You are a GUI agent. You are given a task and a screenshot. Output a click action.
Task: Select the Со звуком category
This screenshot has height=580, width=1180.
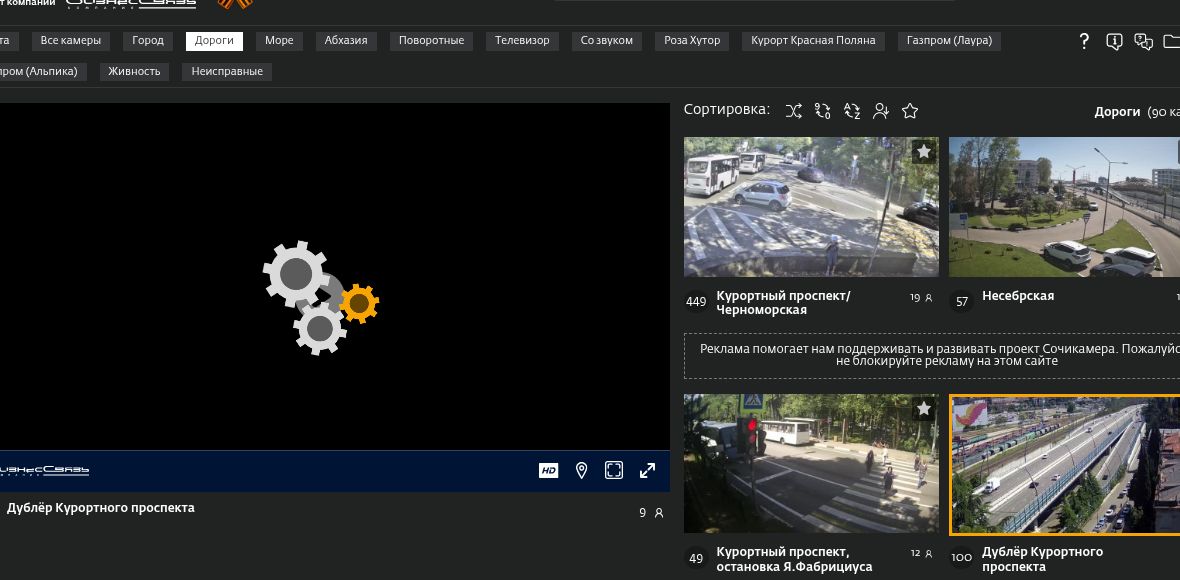pyautogui.click(x=607, y=41)
